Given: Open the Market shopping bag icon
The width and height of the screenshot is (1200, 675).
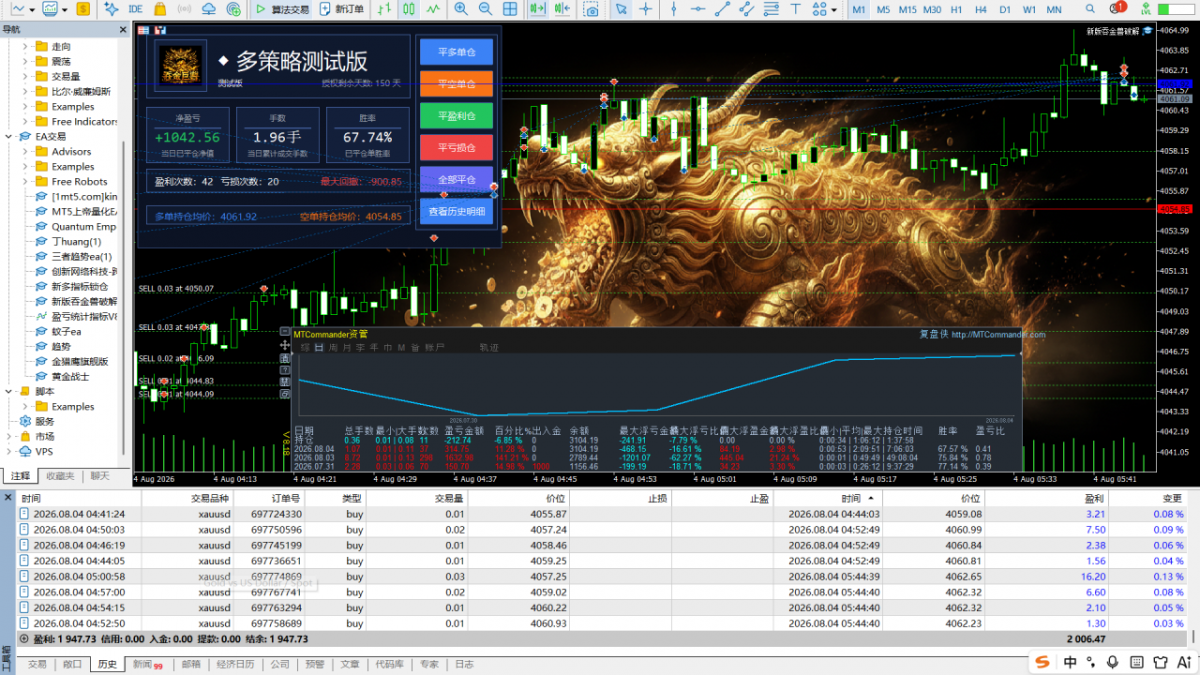Looking at the screenshot, I should coord(159,9).
